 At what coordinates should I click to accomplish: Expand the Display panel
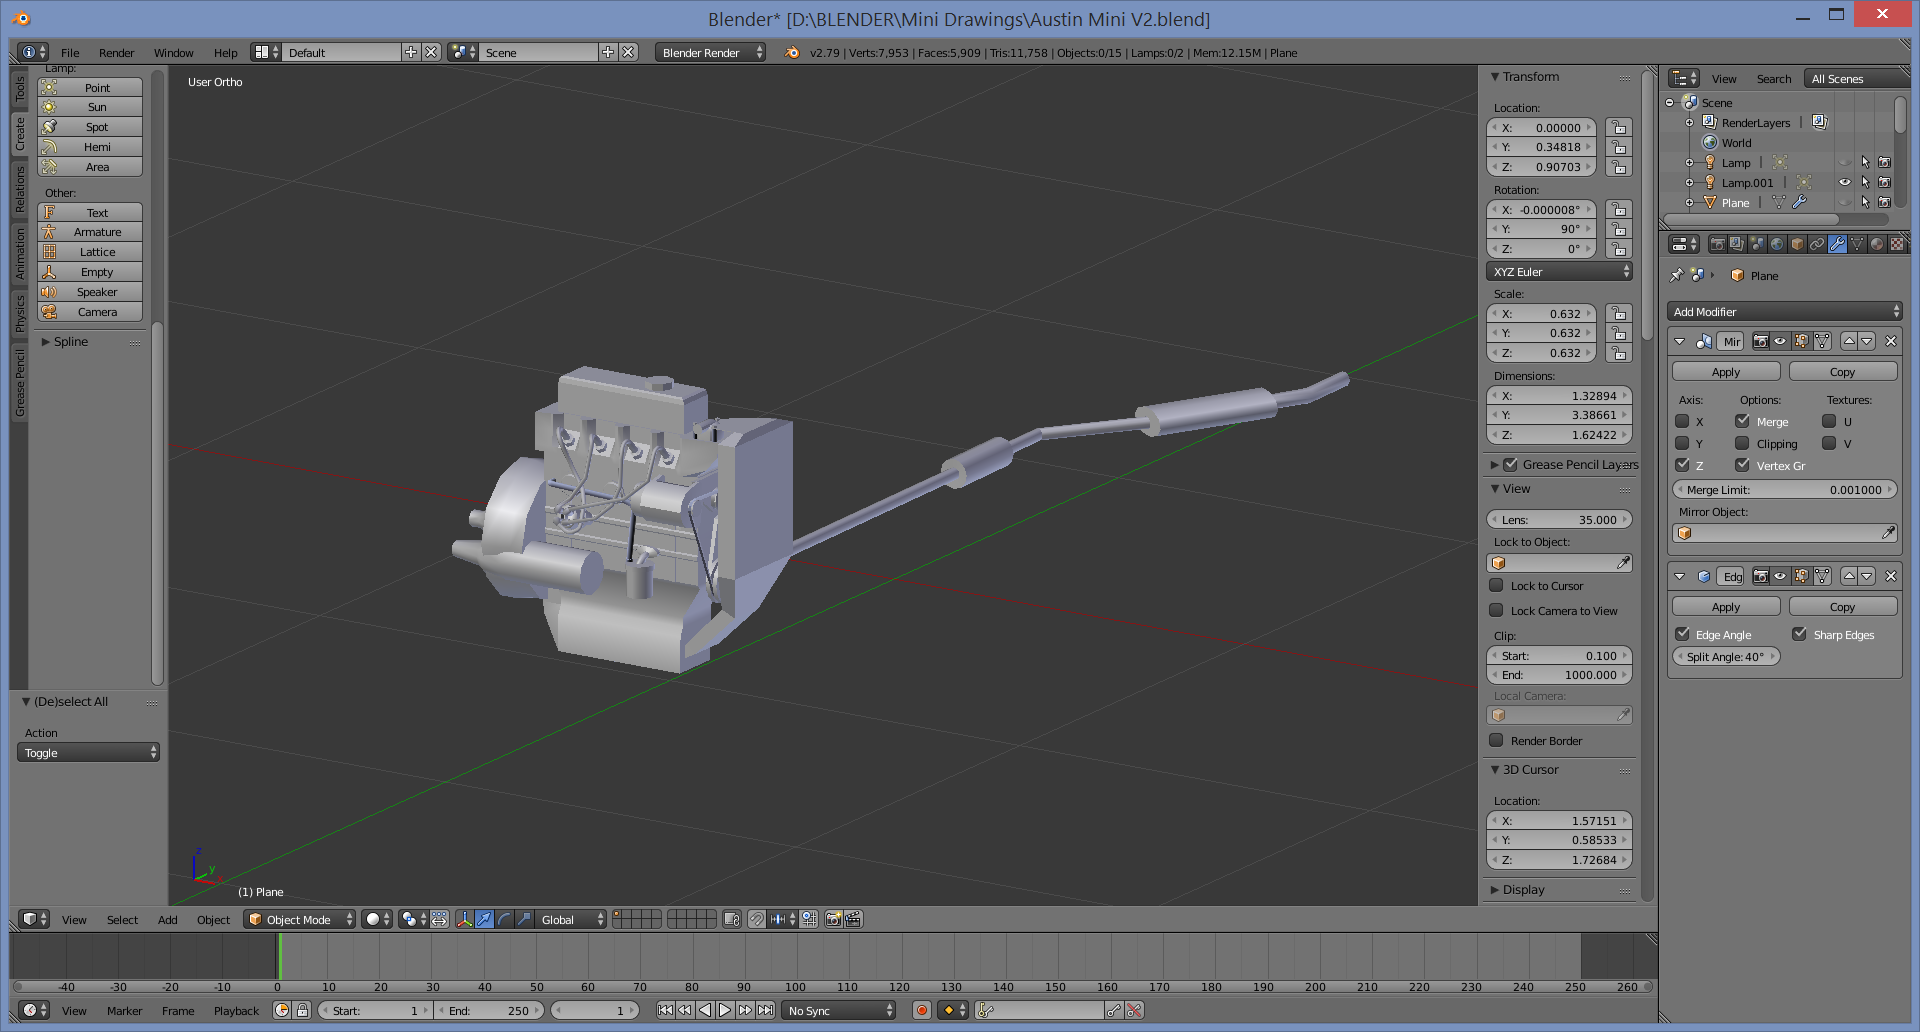coord(1523,890)
